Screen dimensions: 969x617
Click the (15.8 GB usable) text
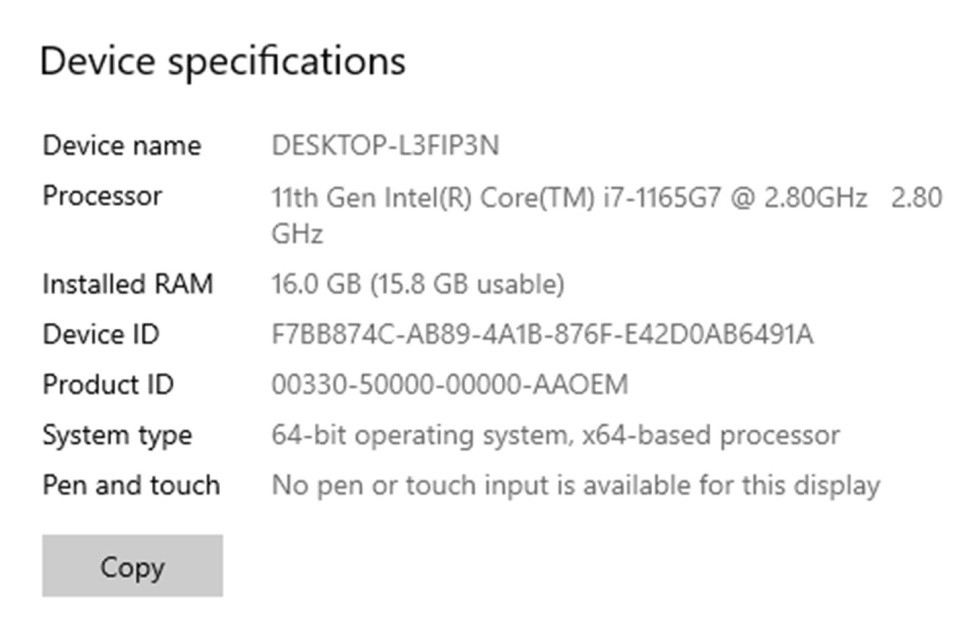(x=468, y=285)
